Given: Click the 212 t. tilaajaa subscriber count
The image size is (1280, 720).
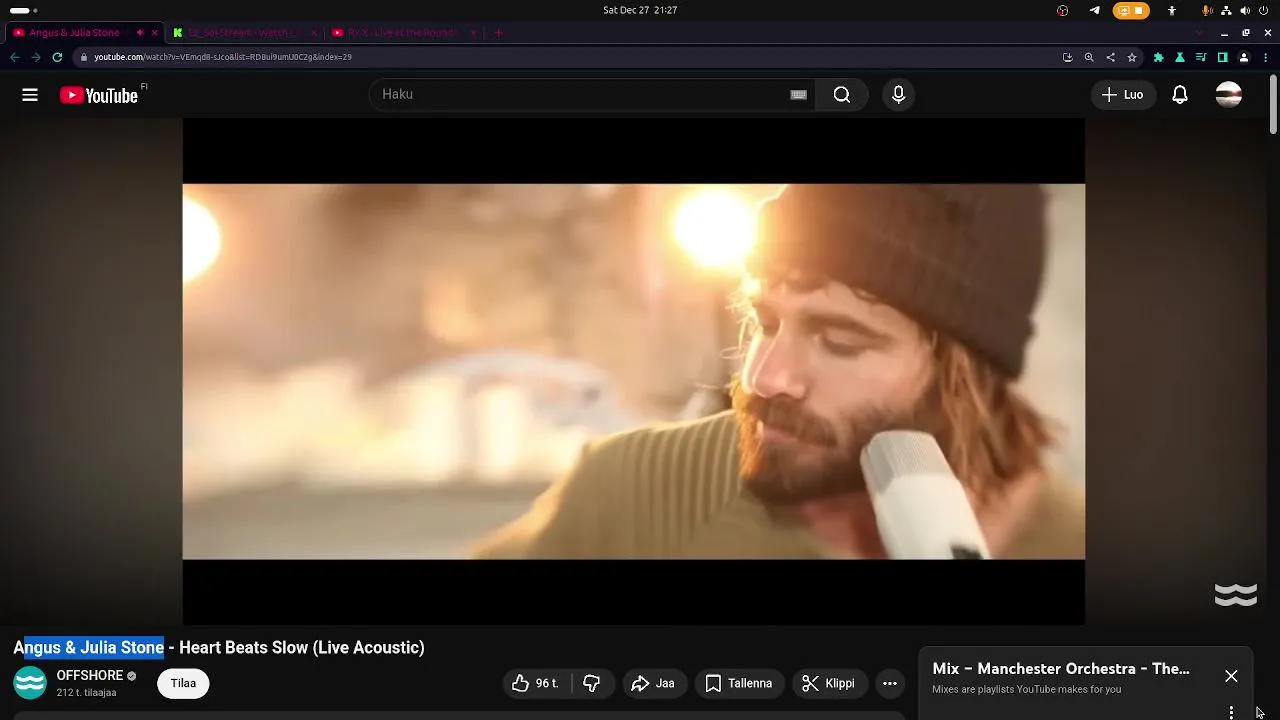Looking at the screenshot, I should pyautogui.click(x=86, y=693).
